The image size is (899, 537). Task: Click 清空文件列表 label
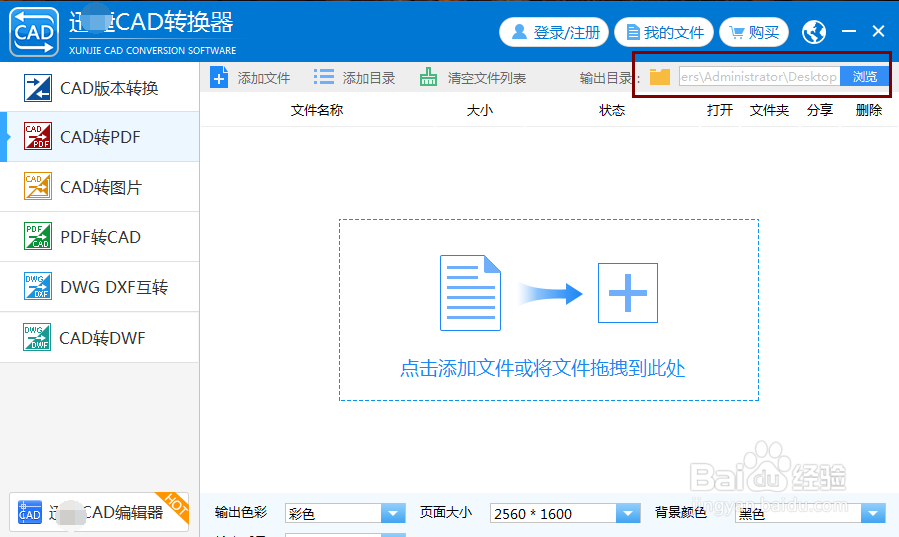[487, 78]
